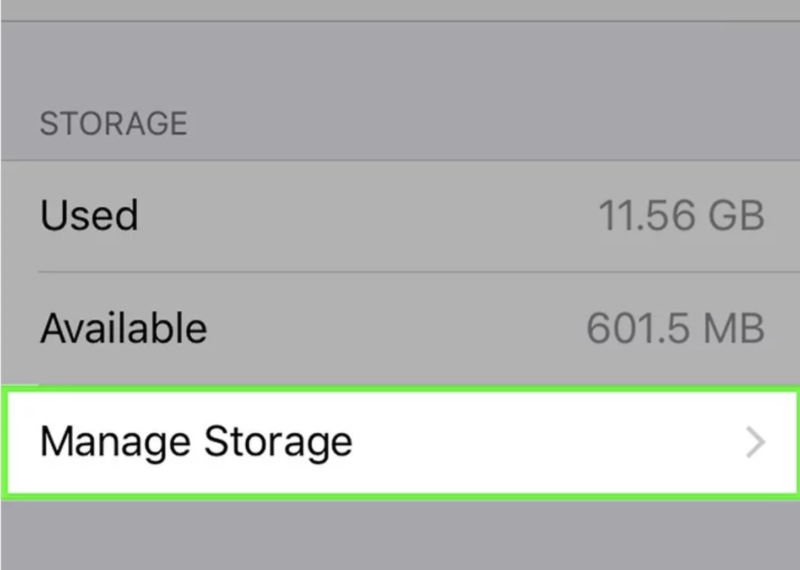Click the GB unit beside 11.56

coord(742,215)
